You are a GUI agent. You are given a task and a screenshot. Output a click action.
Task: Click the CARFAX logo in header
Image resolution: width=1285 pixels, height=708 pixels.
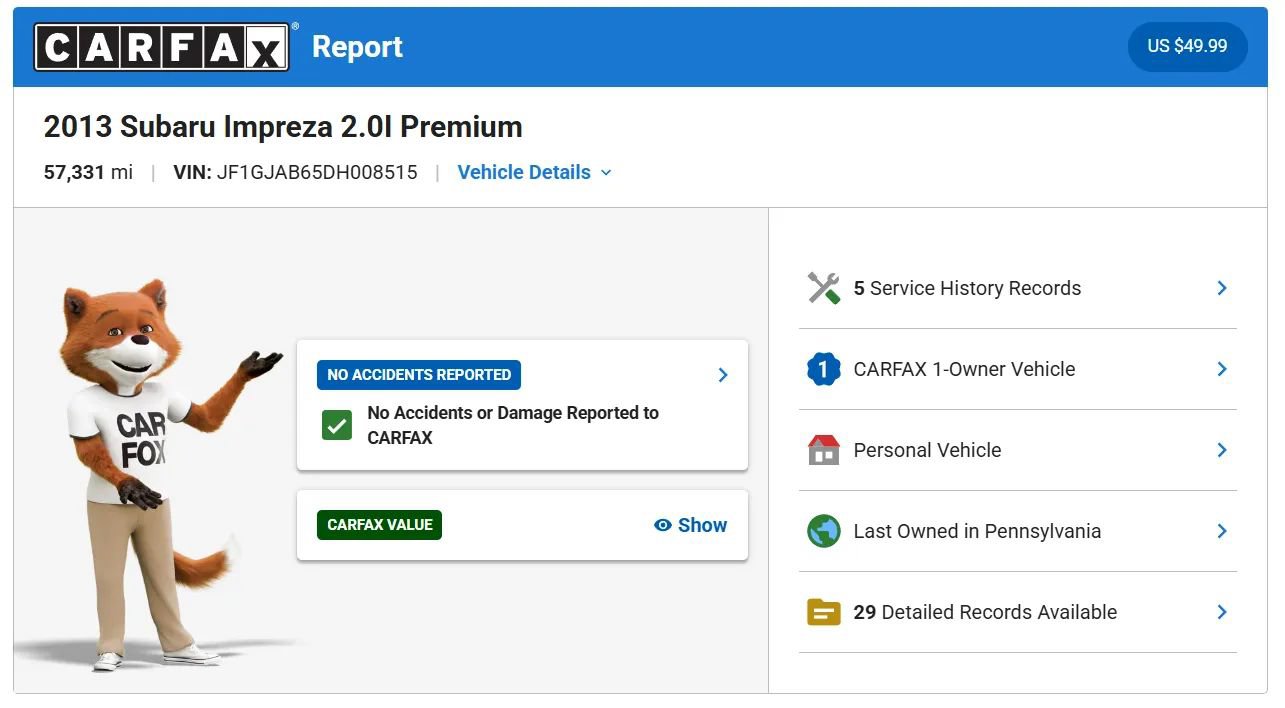click(x=162, y=47)
